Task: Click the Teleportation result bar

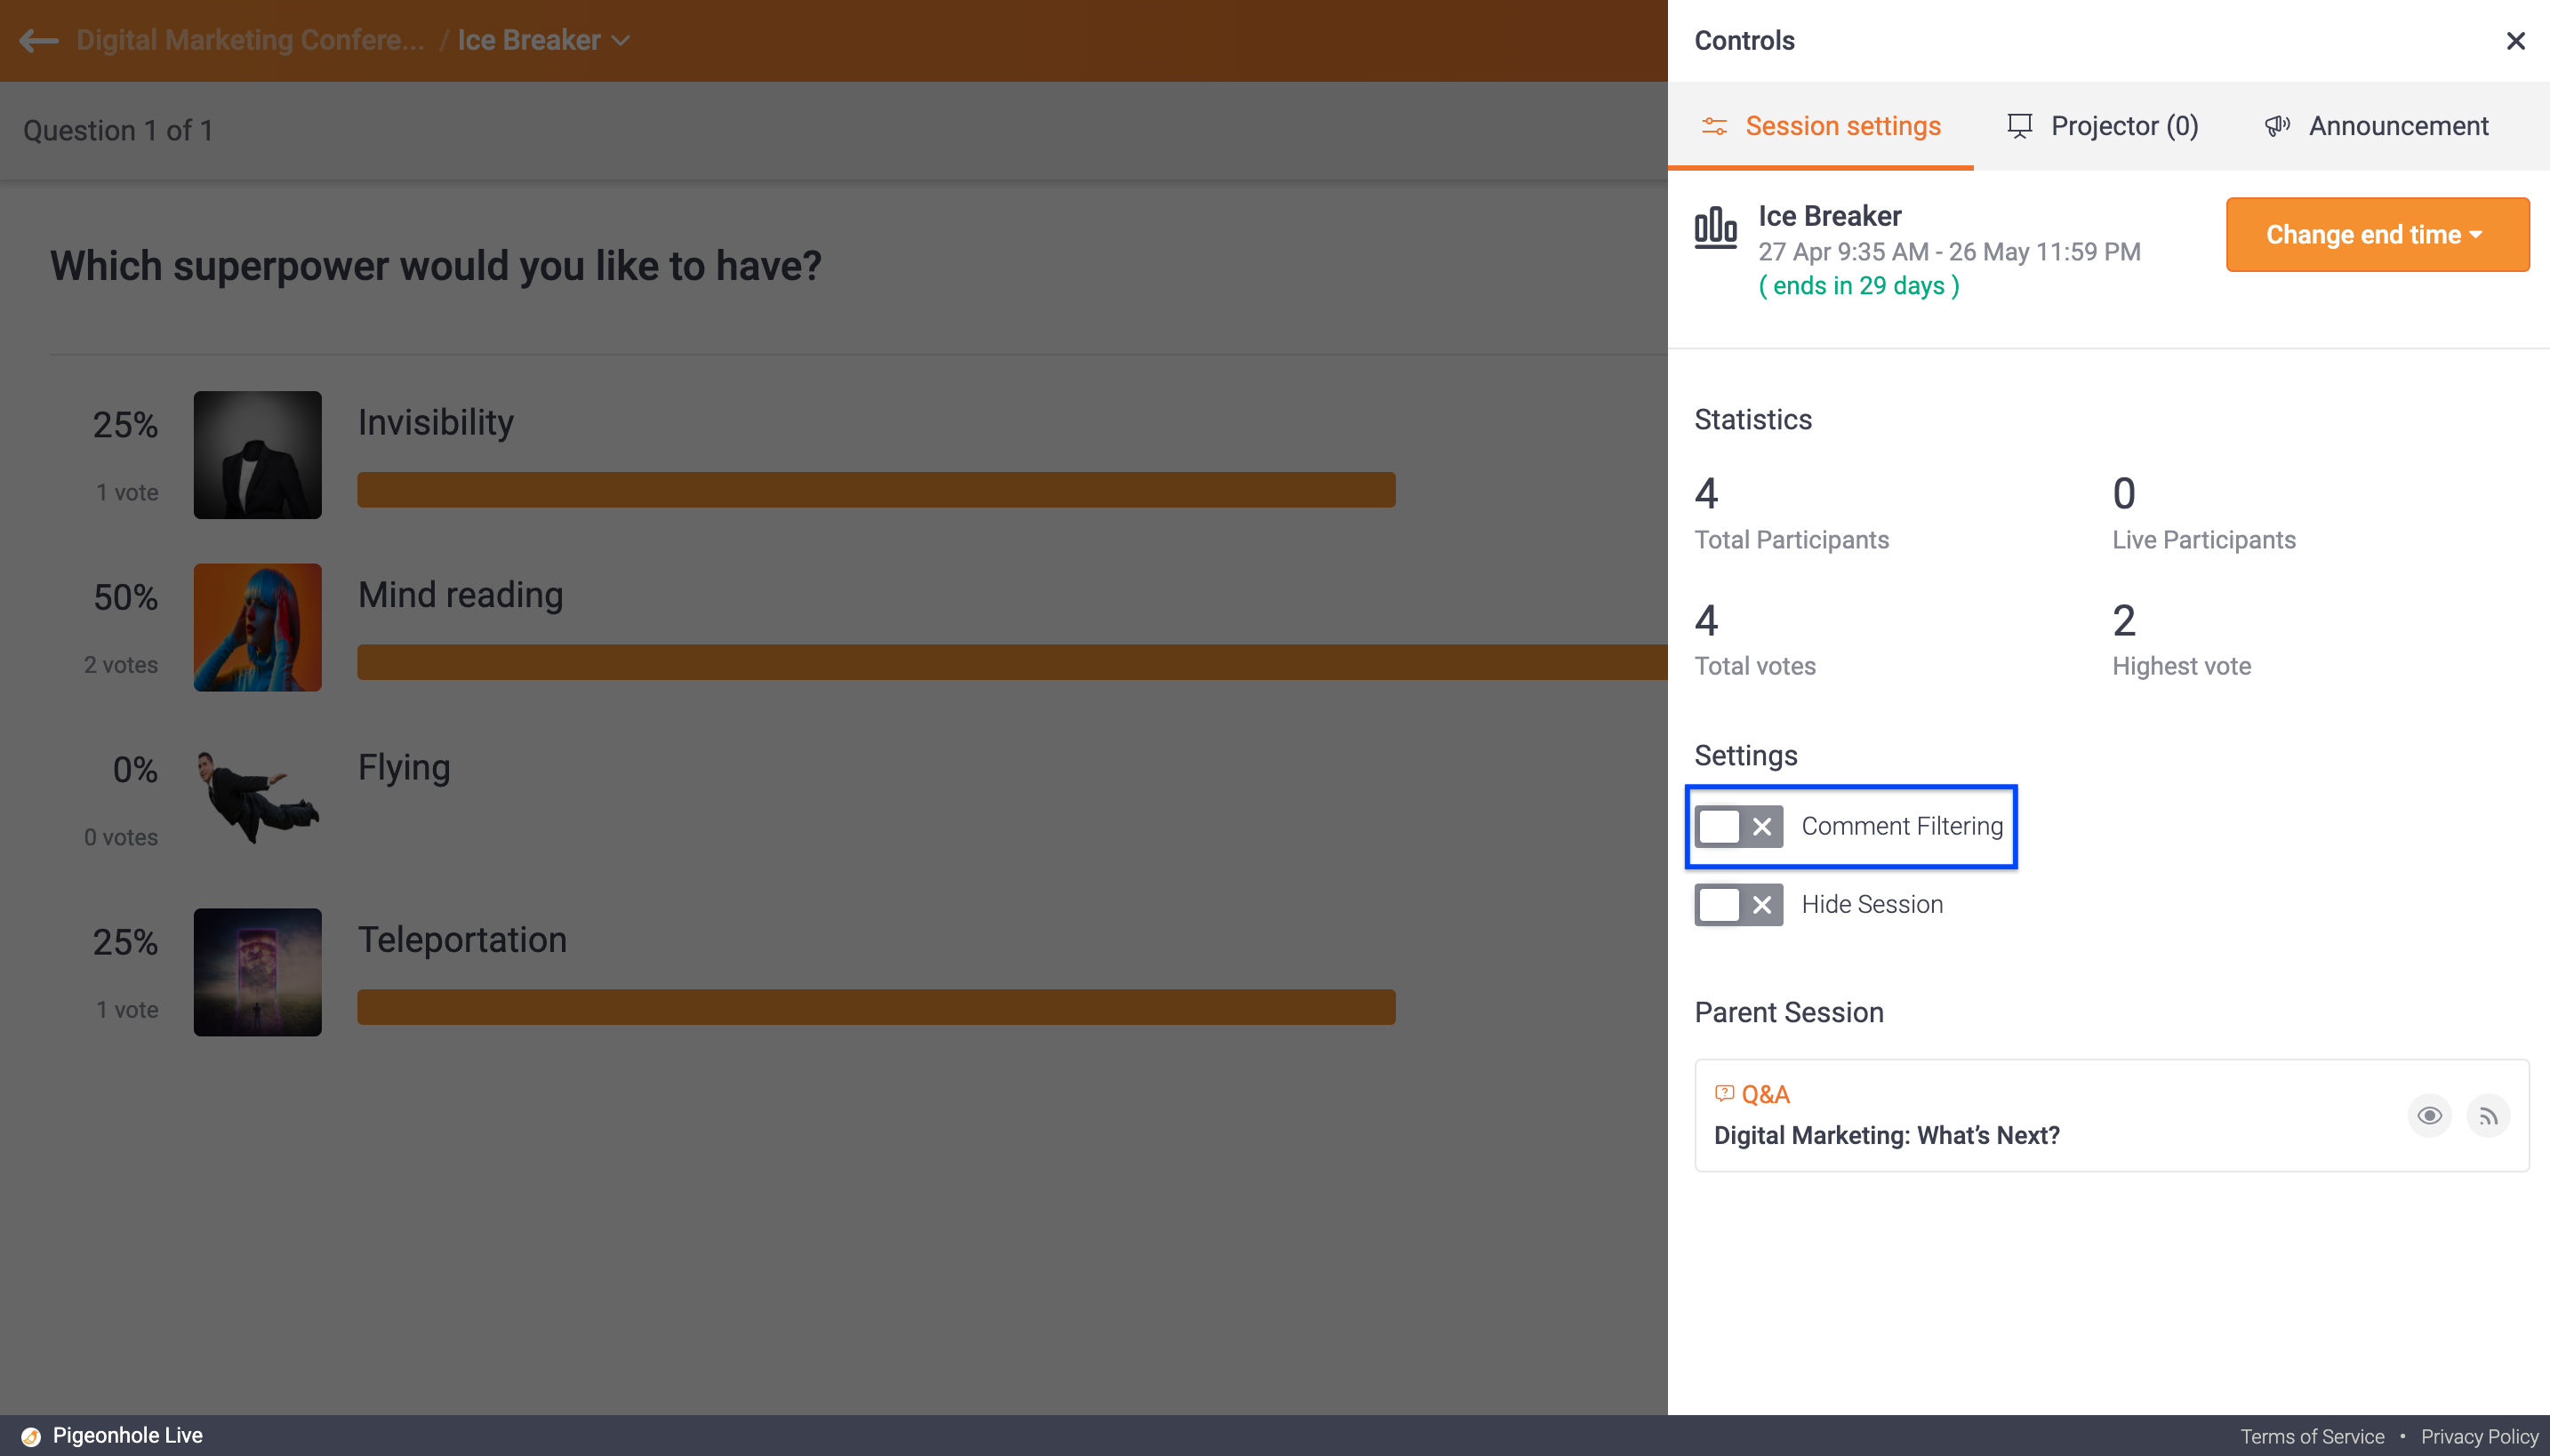Action: 876,1007
